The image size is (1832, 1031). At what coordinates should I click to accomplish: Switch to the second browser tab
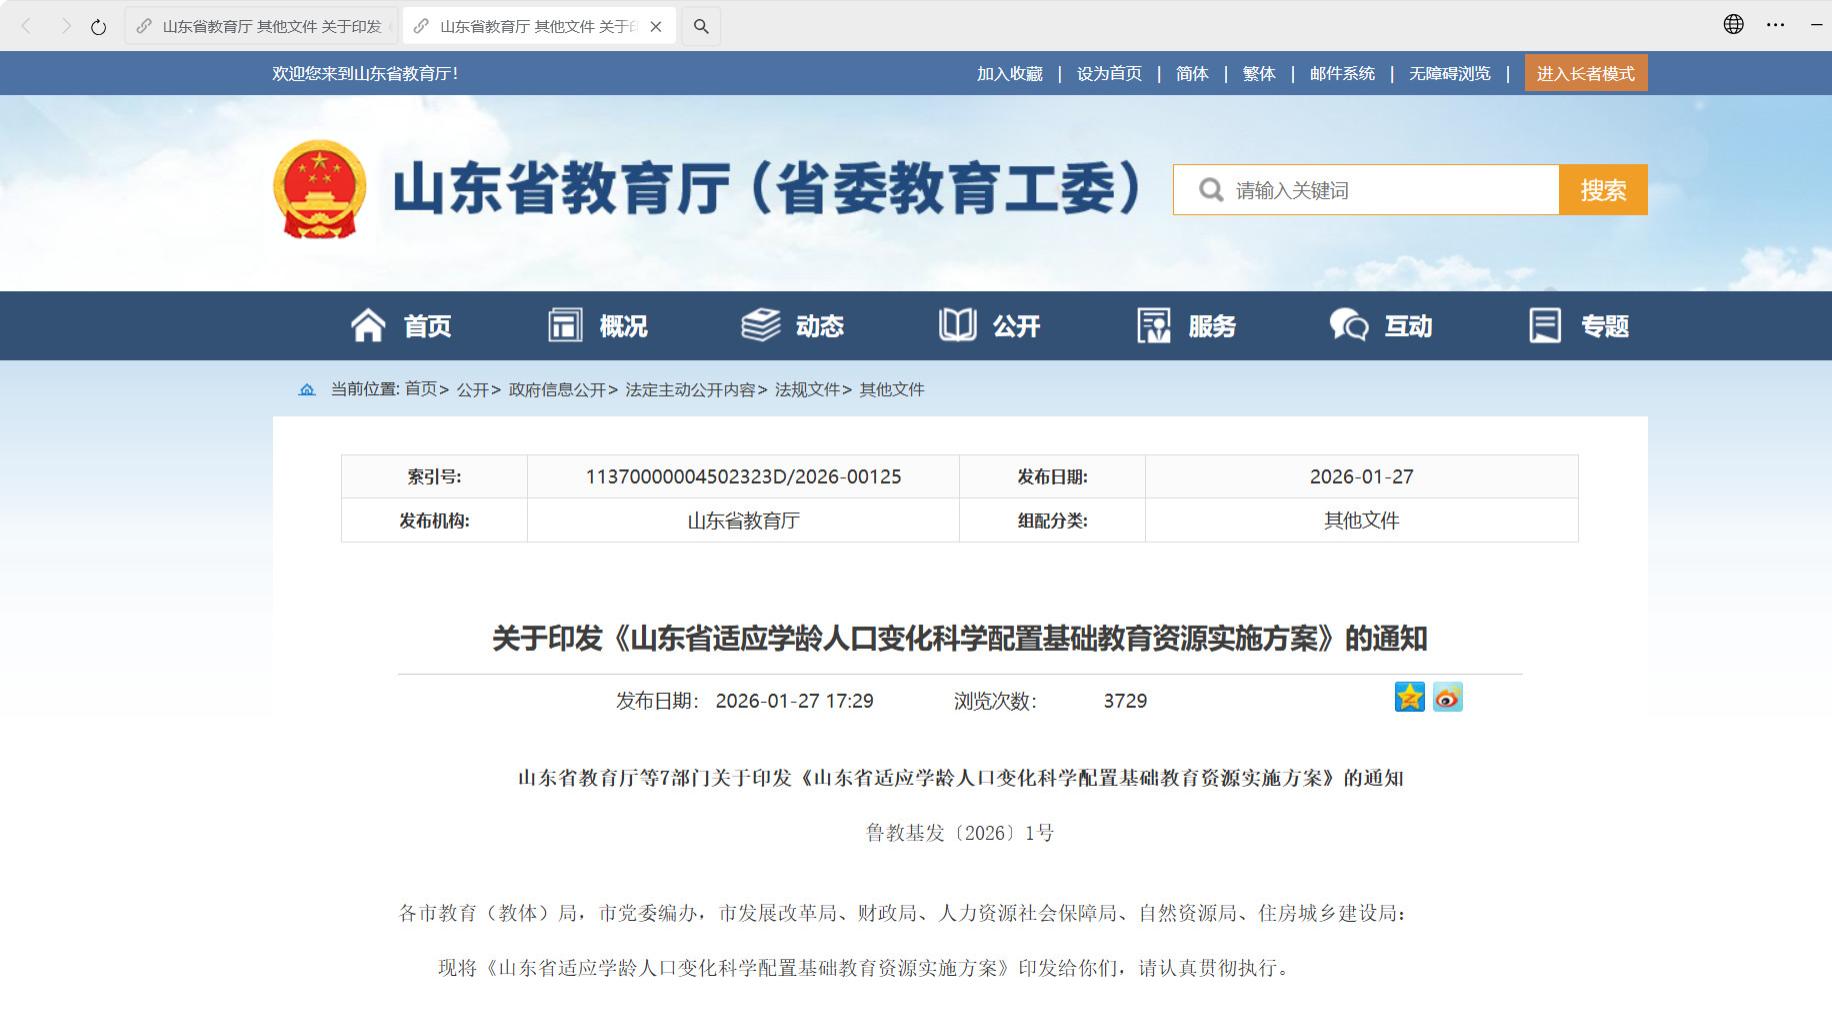tap(530, 26)
